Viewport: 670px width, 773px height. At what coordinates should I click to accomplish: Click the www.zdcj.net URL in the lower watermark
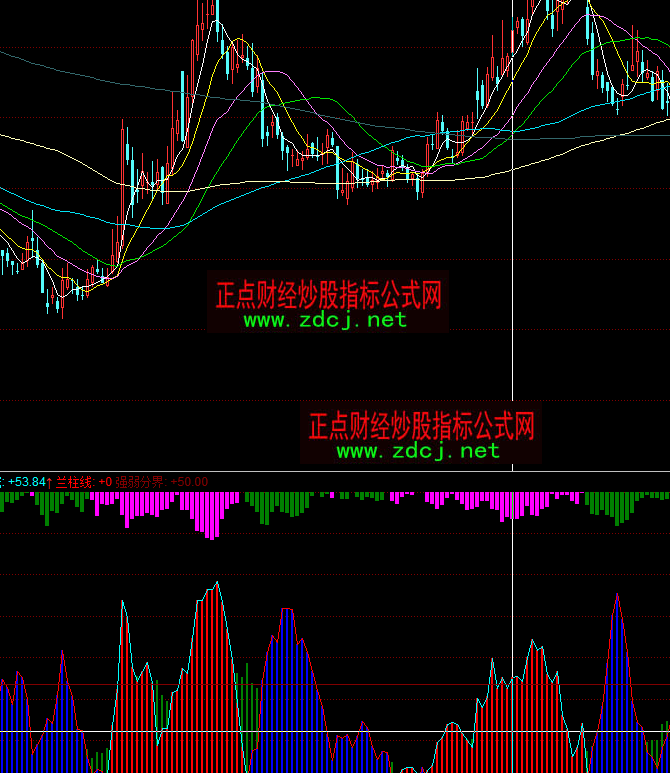(x=418, y=451)
